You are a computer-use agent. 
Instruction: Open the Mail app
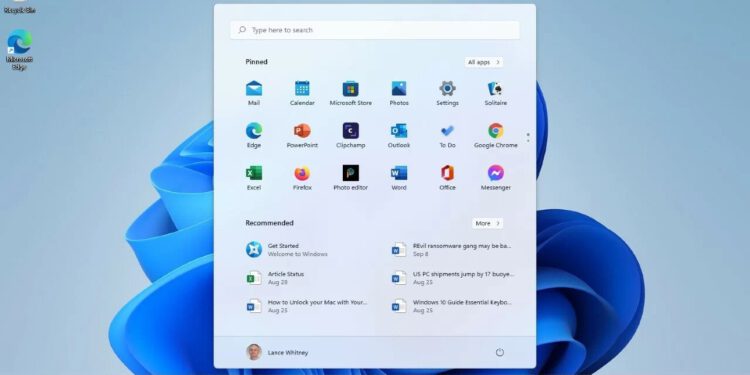click(x=254, y=93)
